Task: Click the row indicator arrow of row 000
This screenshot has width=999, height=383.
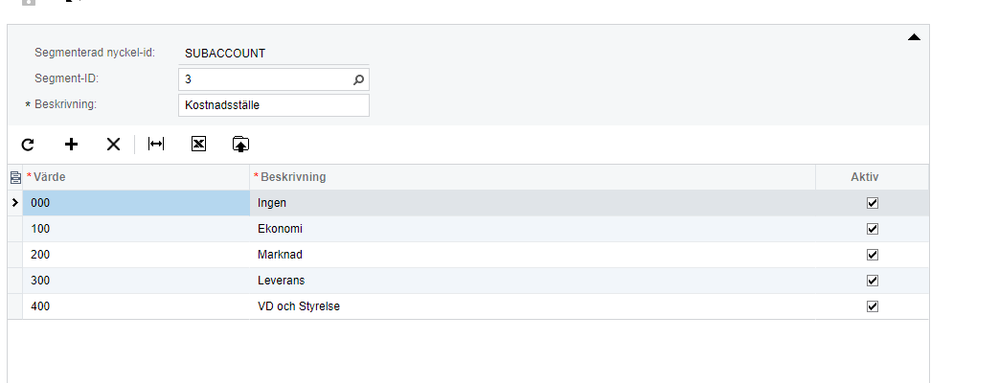Action: [x=15, y=203]
